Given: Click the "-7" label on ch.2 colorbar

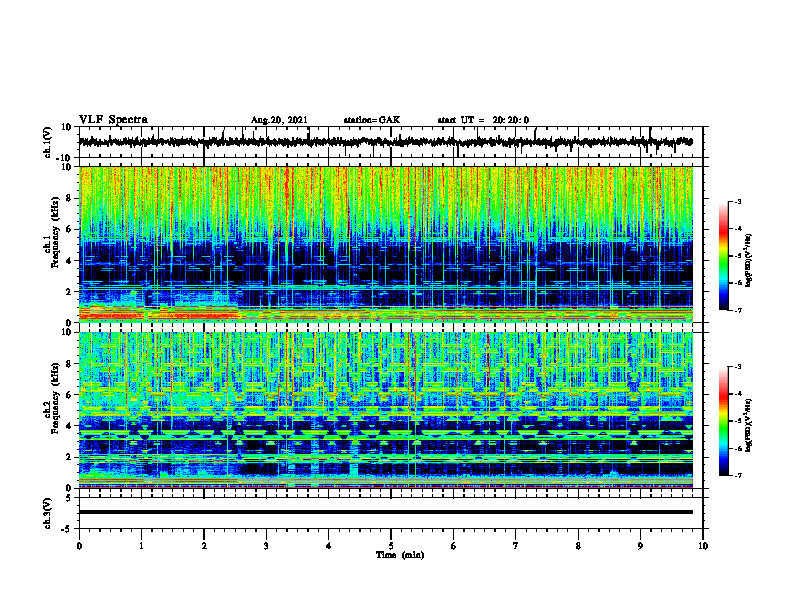Looking at the screenshot, I should [738, 475].
